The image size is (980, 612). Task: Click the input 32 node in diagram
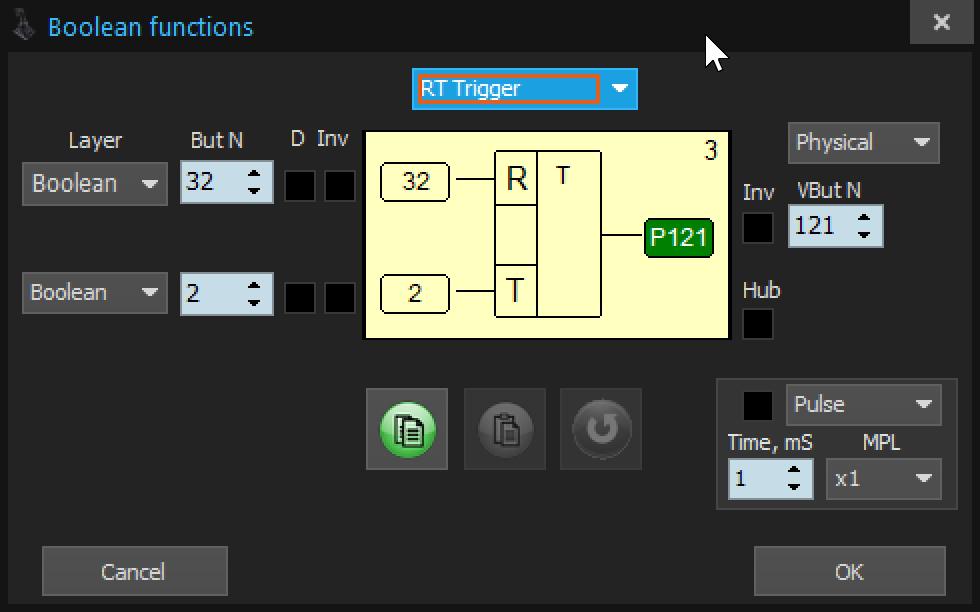click(x=415, y=182)
